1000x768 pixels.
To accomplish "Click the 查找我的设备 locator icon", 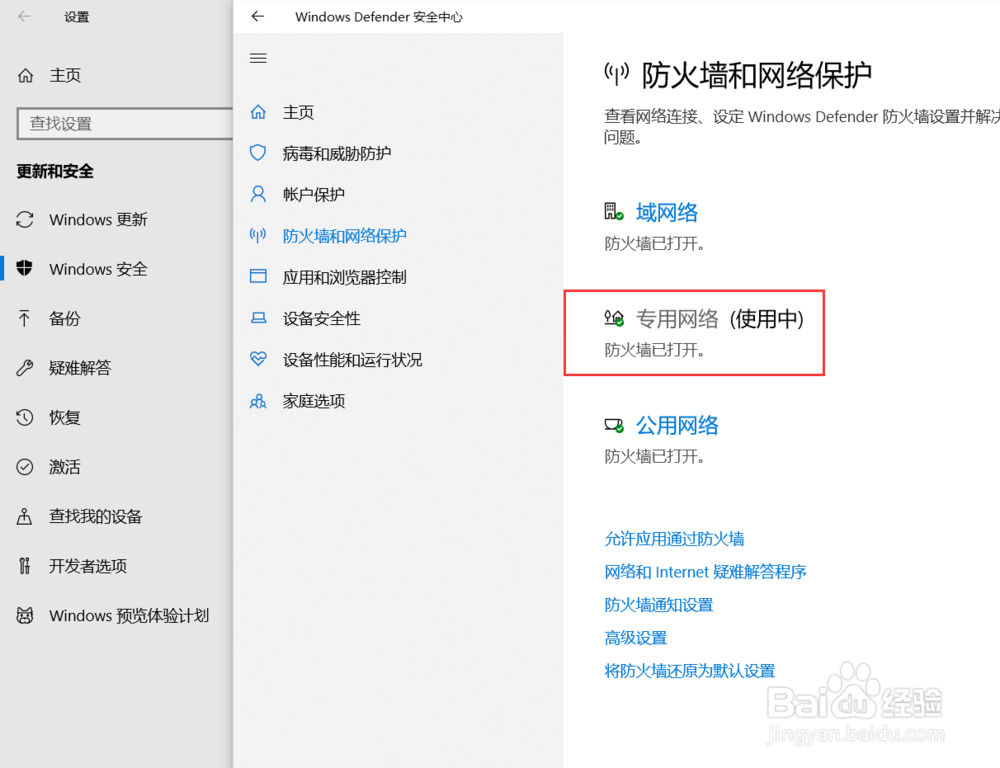I will (x=25, y=516).
